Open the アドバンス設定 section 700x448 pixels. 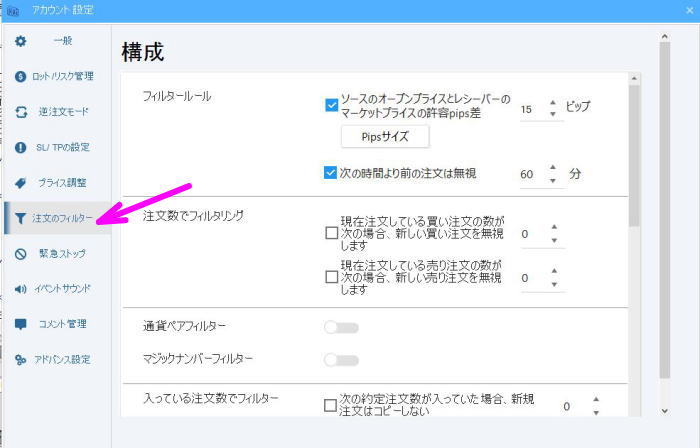pyautogui.click(x=58, y=359)
